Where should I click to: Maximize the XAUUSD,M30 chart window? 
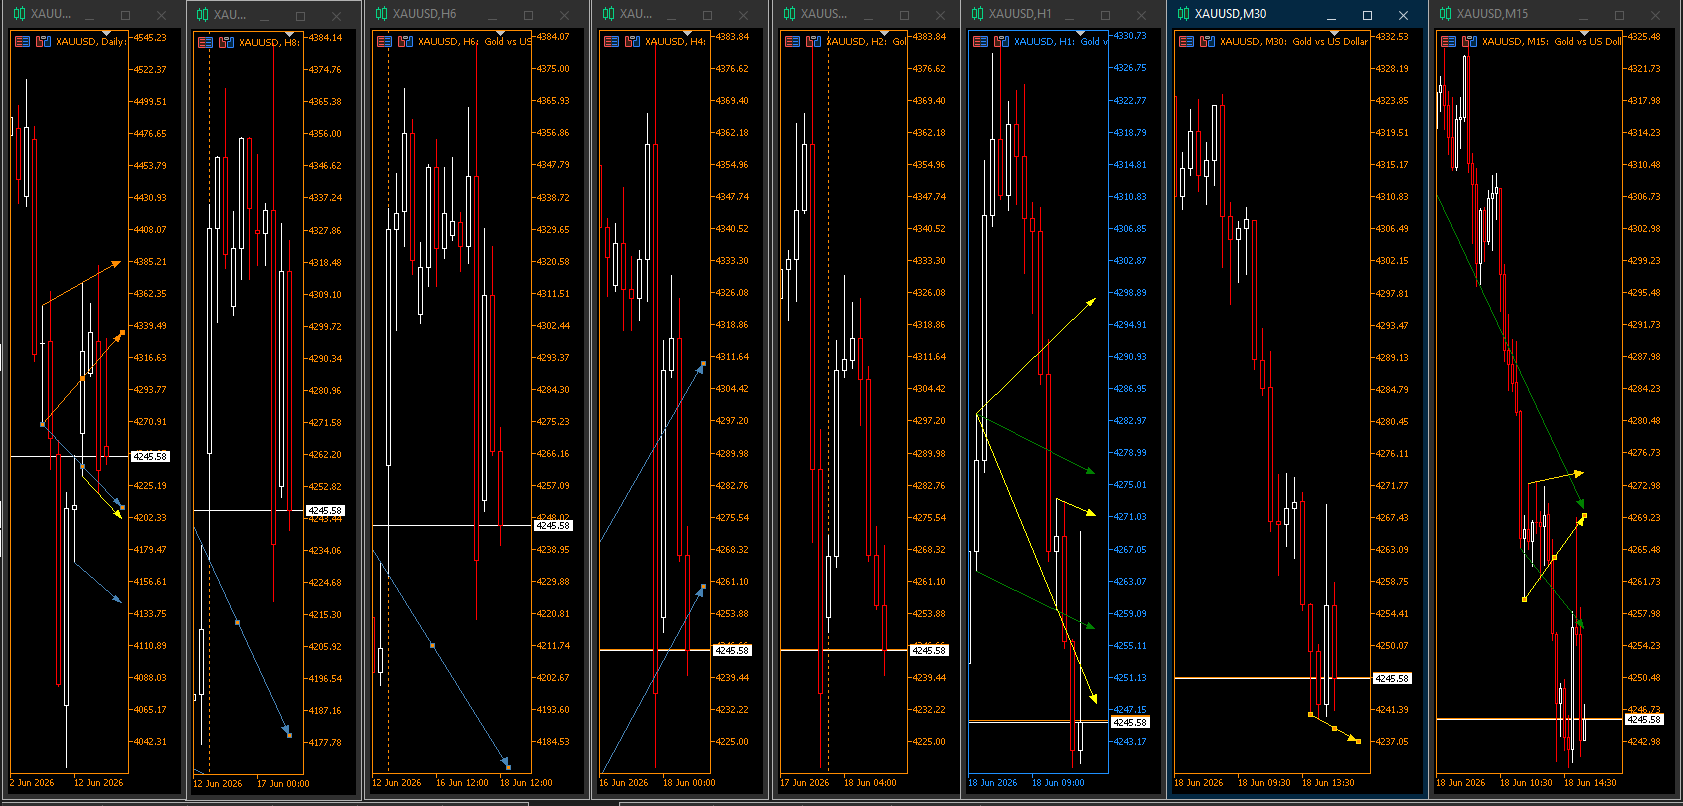(1367, 15)
